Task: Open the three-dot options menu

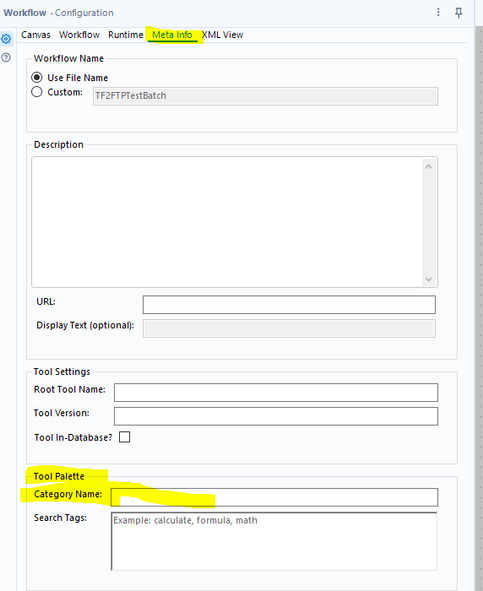Action: (438, 12)
